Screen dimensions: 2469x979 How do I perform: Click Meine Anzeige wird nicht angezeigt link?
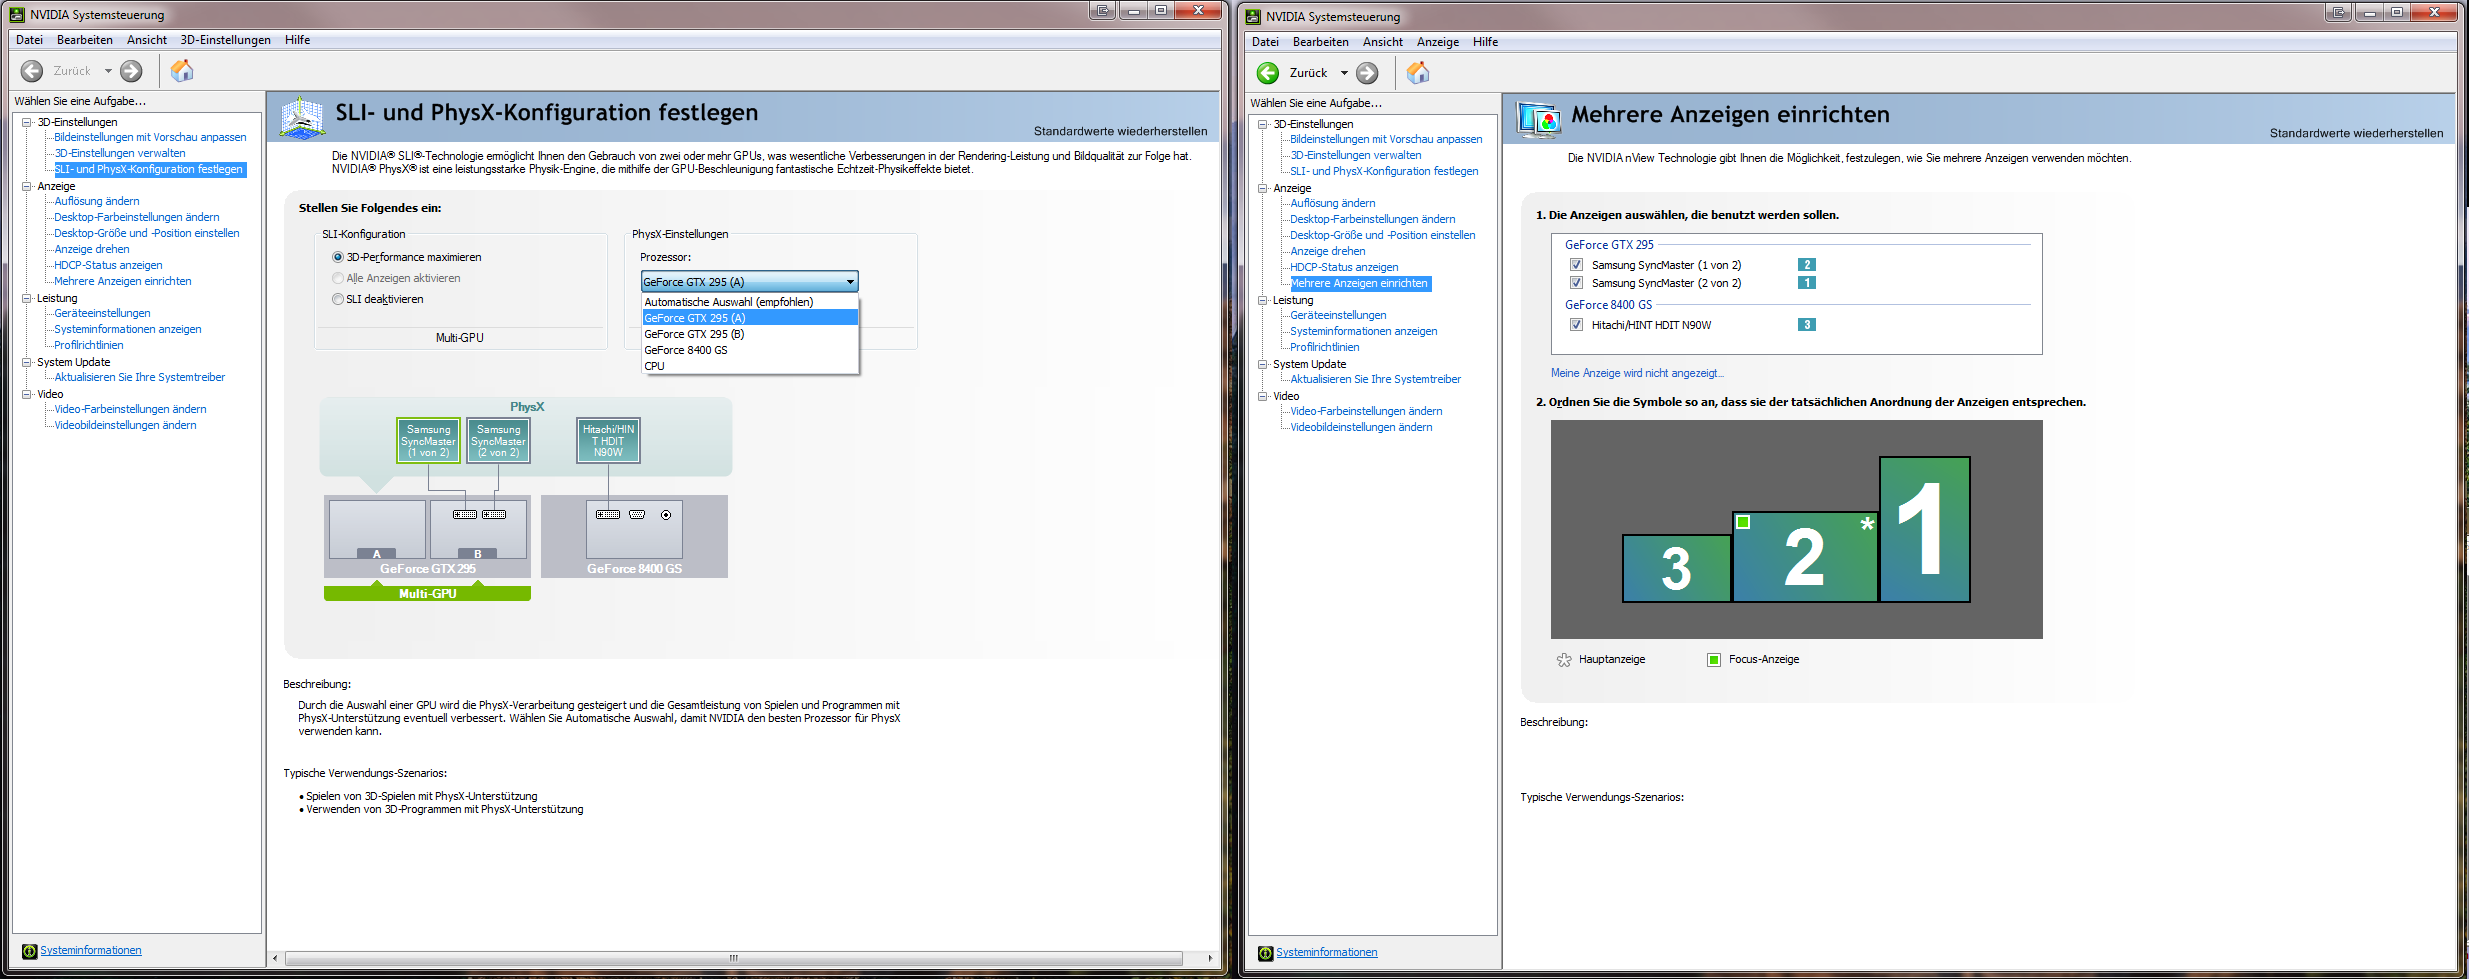coord(1637,373)
